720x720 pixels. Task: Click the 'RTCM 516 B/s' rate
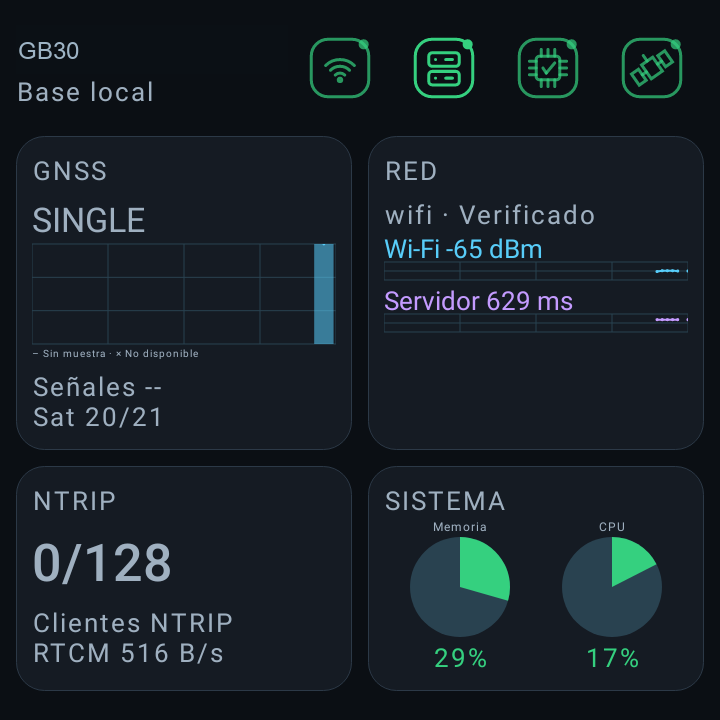tap(129, 653)
